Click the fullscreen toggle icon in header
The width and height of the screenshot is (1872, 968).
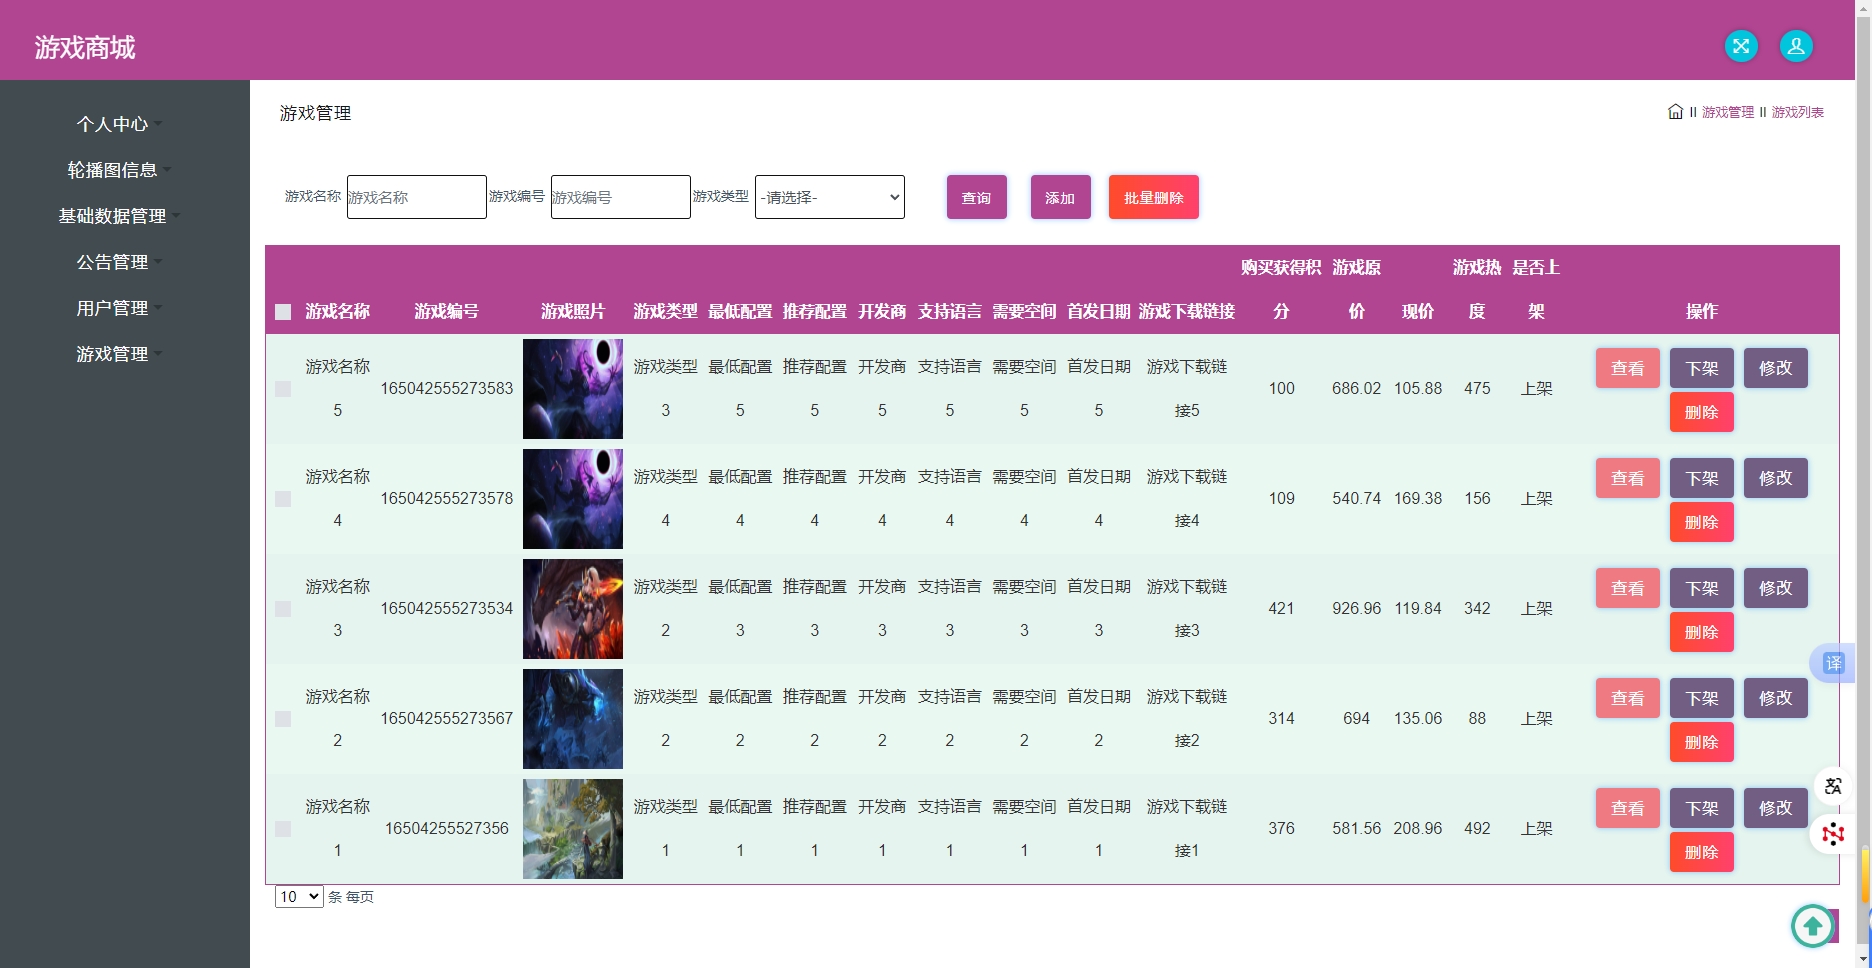(x=1741, y=46)
